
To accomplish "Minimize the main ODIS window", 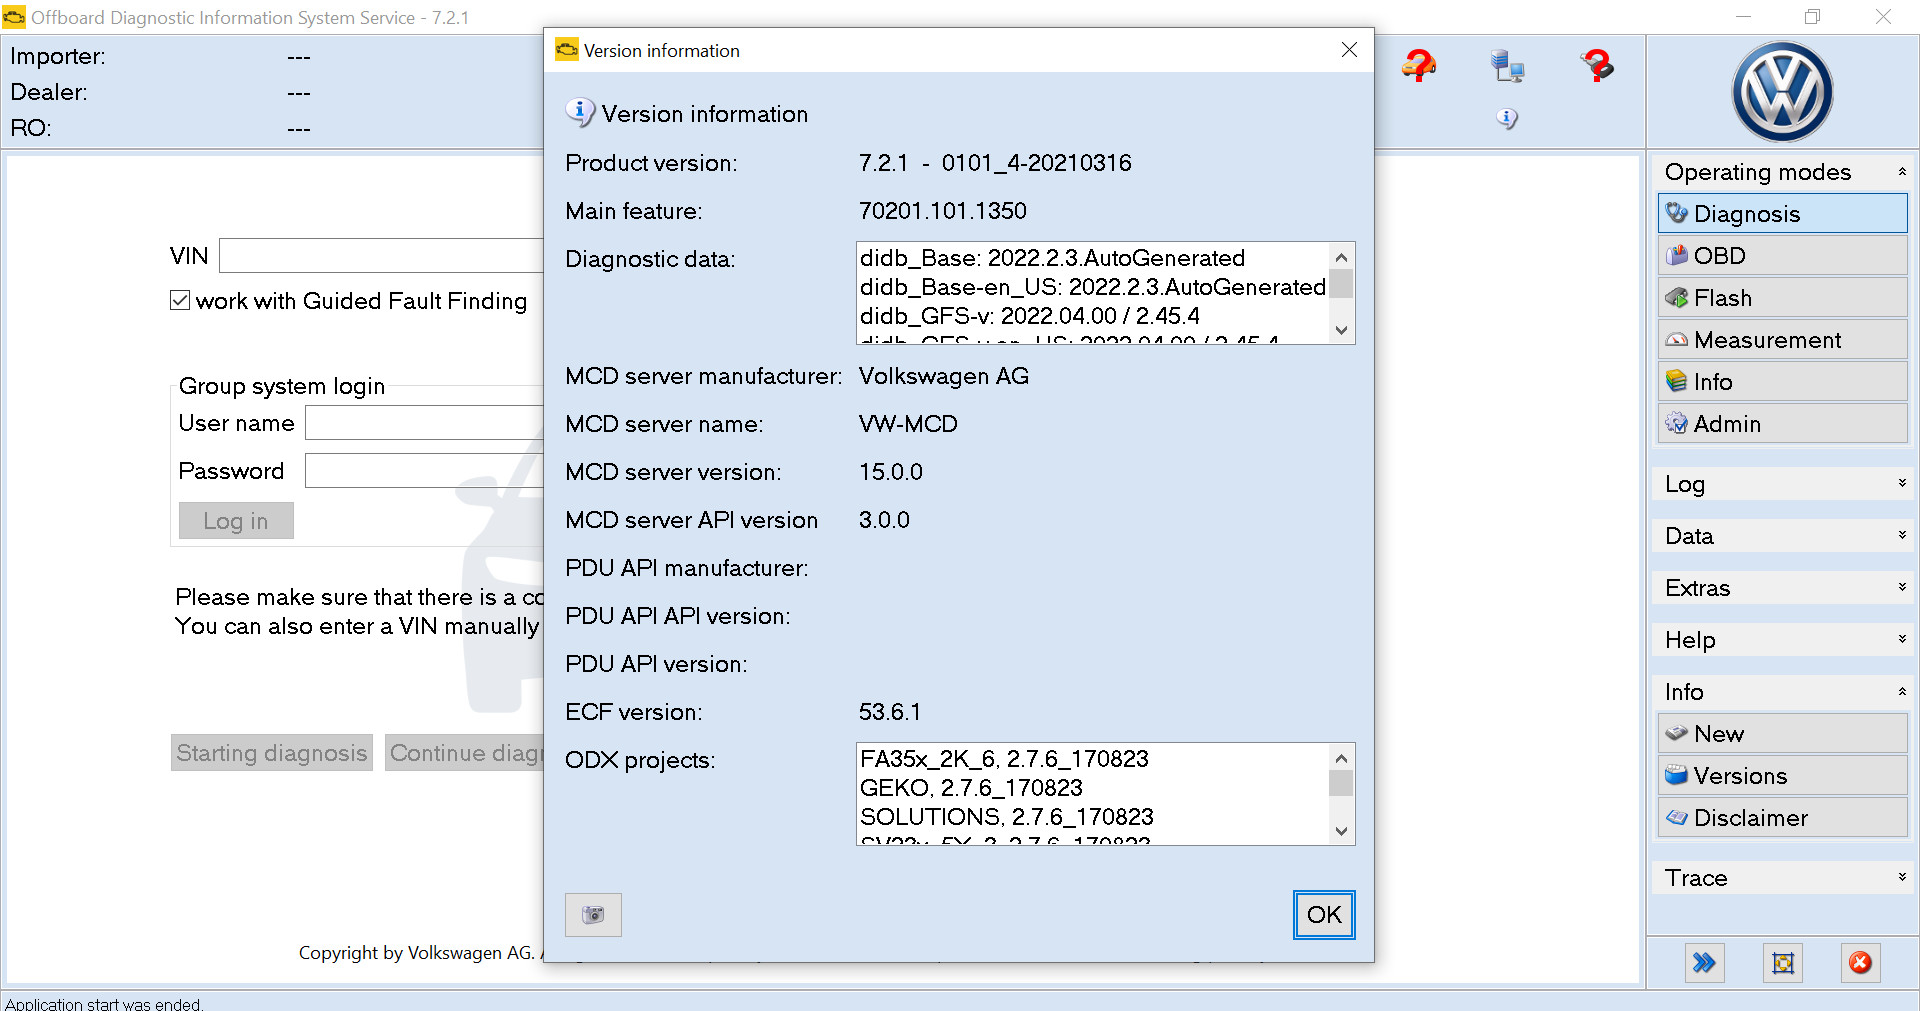I will (x=1743, y=17).
